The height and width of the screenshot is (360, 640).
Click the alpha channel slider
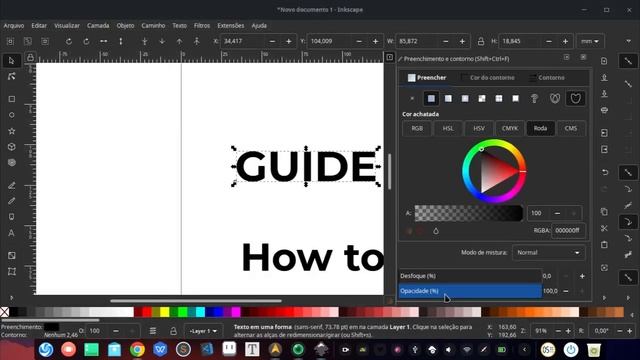[x=469, y=213]
